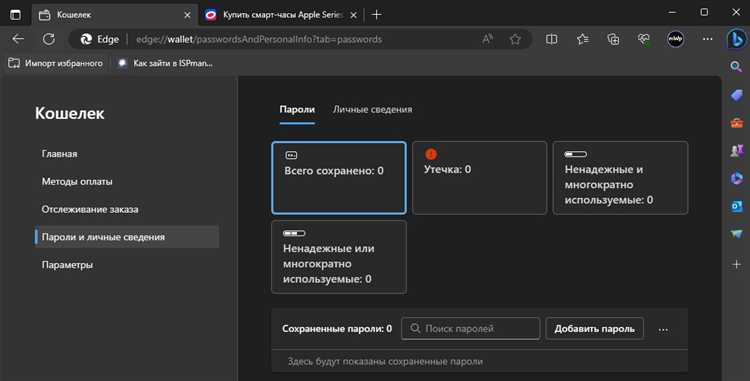The image size is (750, 381).
Task: Open Пароли и личные сведения menu item
Action: [x=127, y=237]
